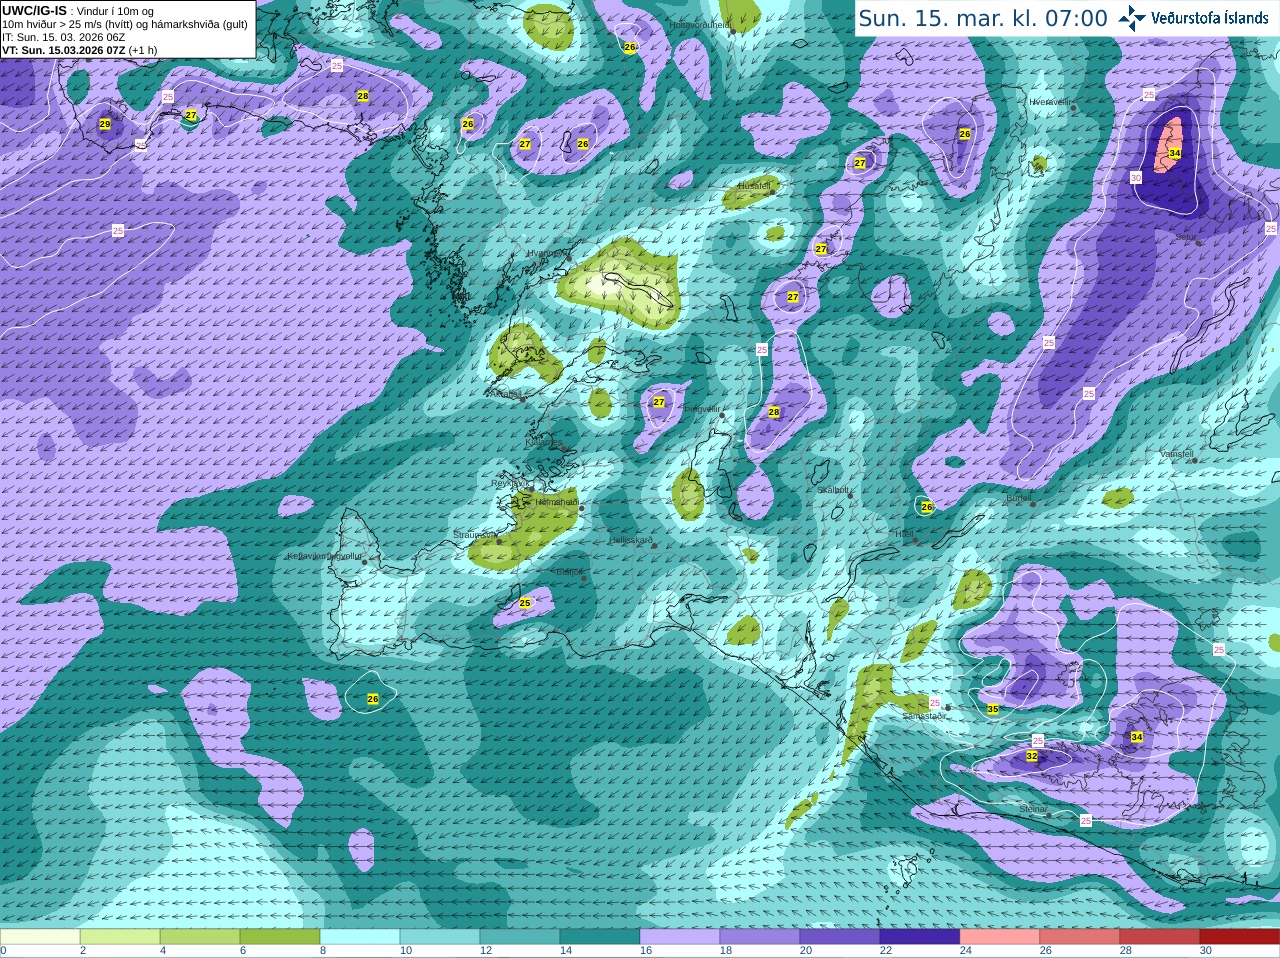The height and width of the screenshot is (958, 1280).
Task: Click the Sámsstaðir station label
Action: 923,716
